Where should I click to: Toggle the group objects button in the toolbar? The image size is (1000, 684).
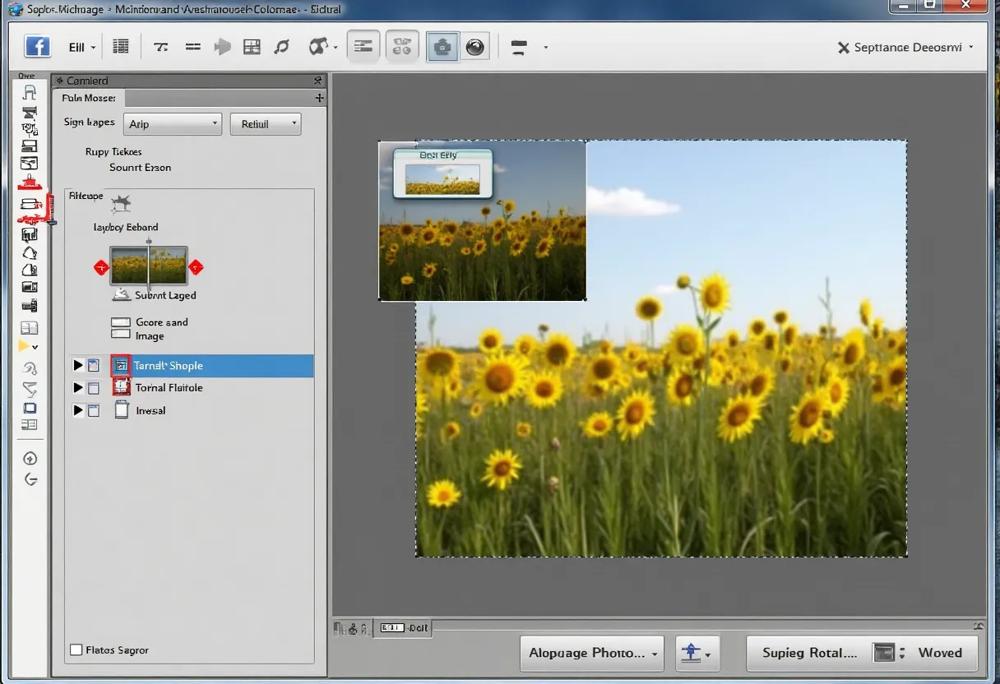pyautogui.click(x=402, y=47)
